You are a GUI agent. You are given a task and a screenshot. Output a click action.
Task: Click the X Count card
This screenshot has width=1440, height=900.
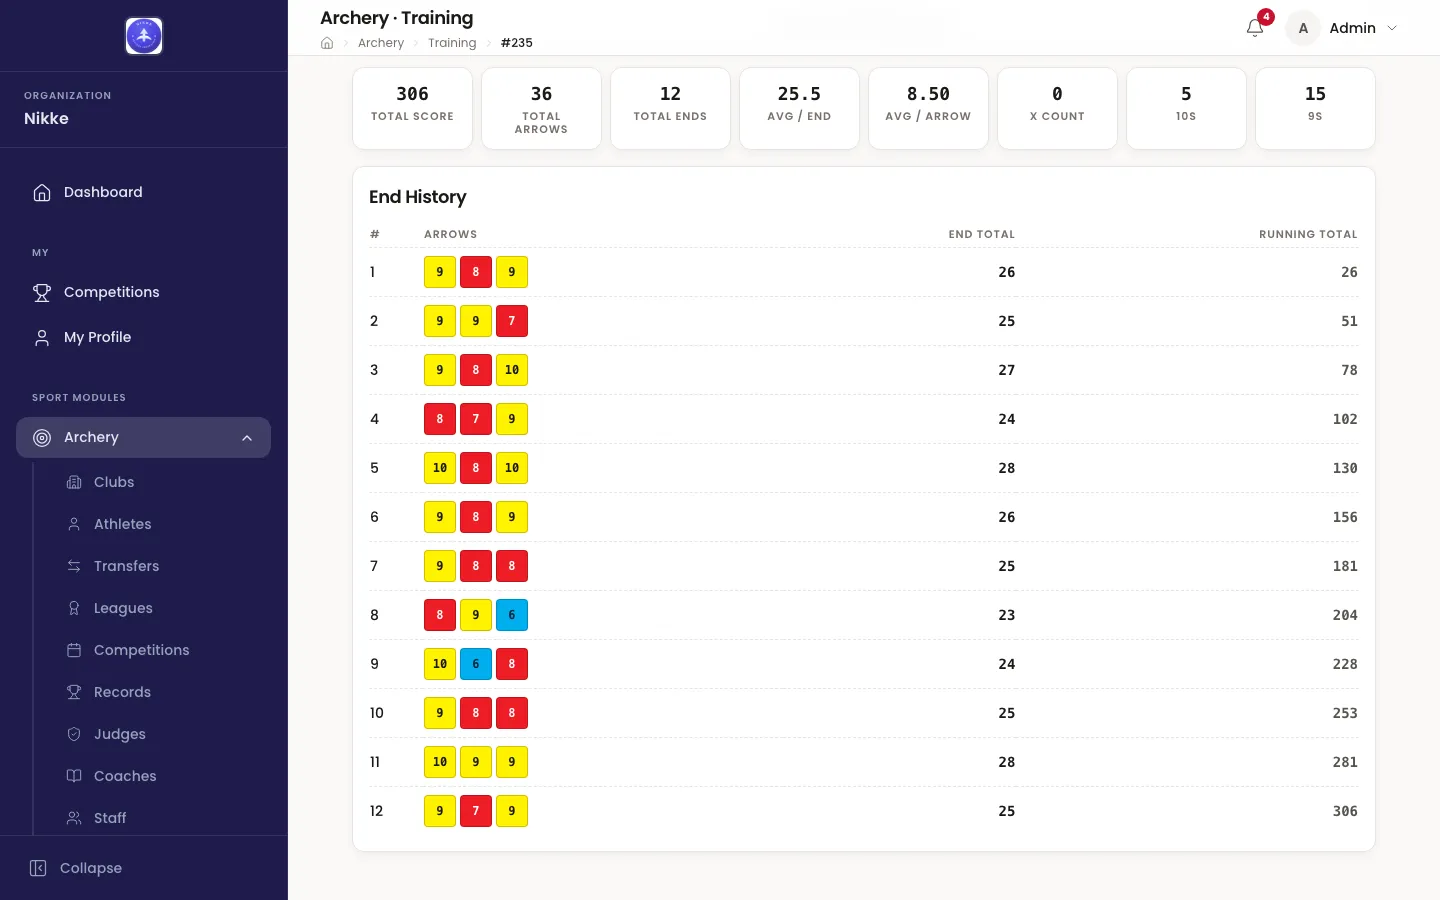[1057, 108]
